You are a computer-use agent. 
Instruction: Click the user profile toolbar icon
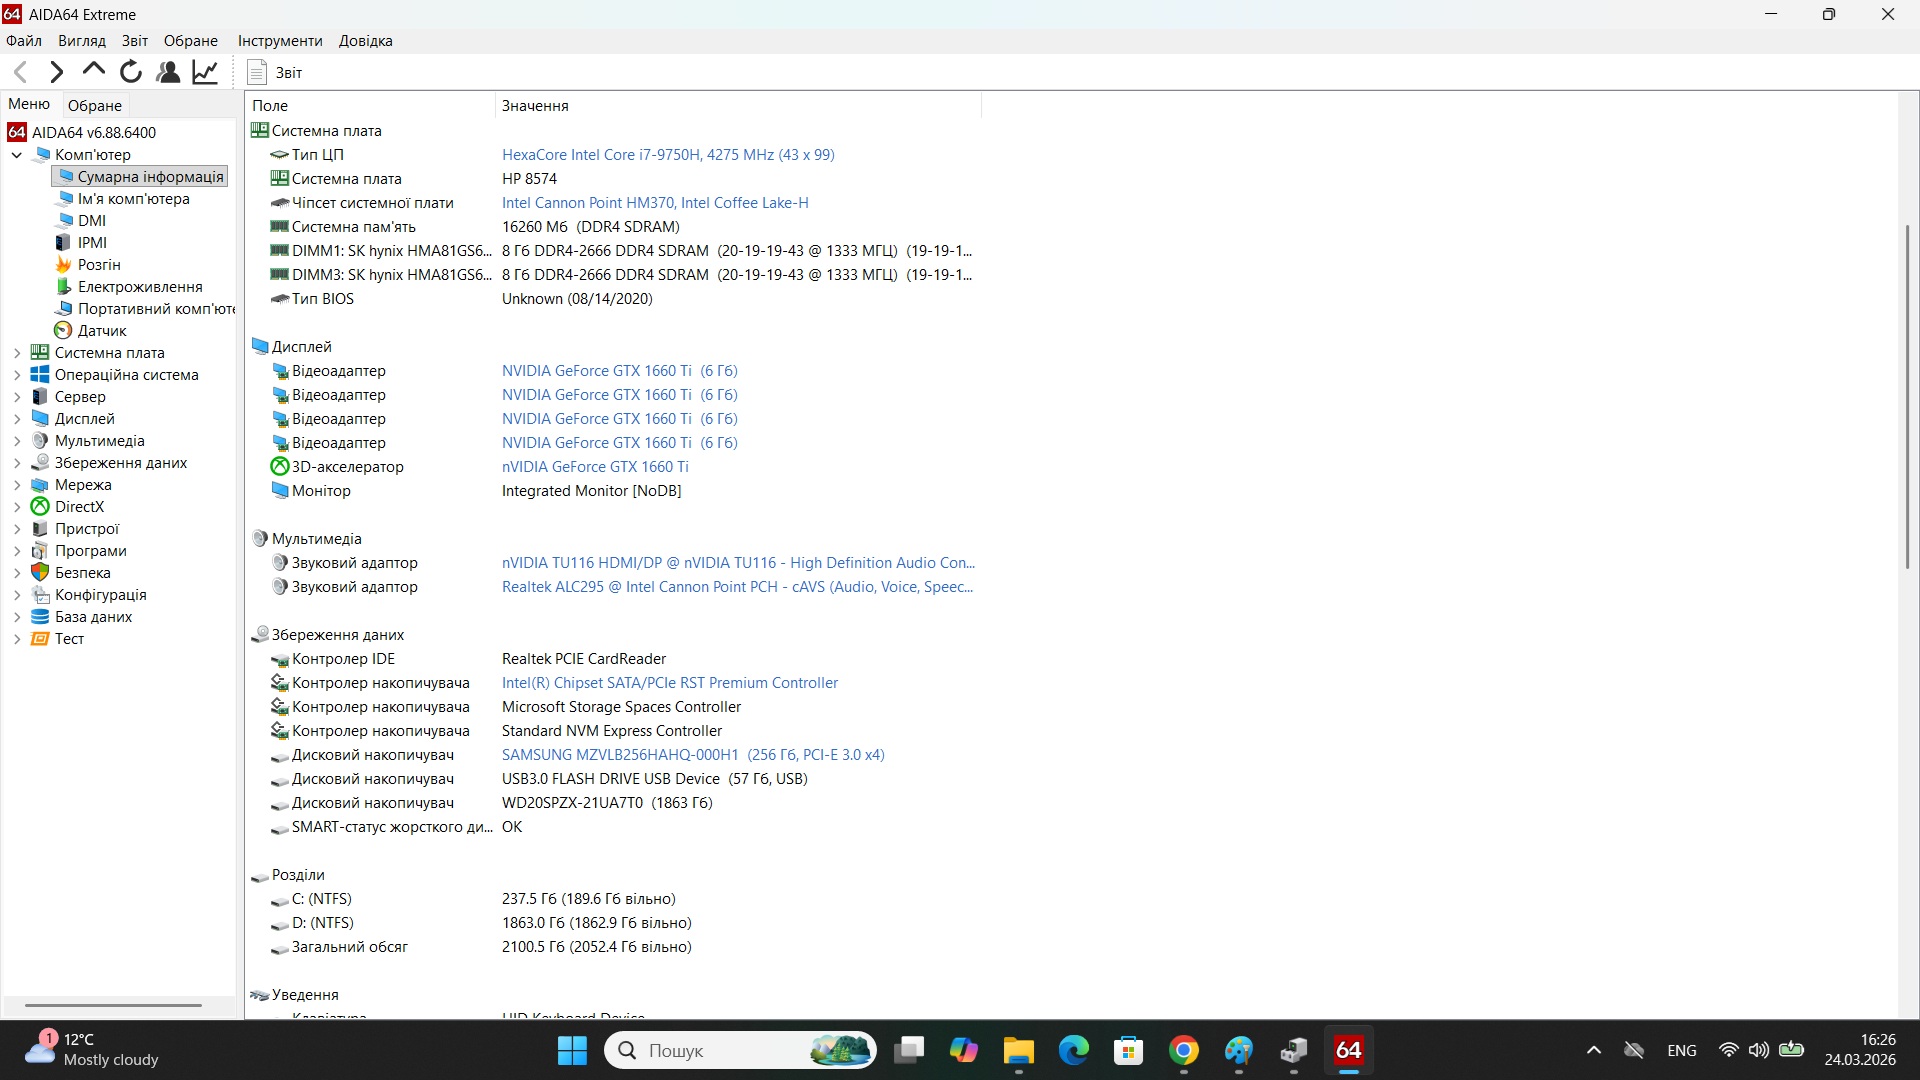point(167,71)
